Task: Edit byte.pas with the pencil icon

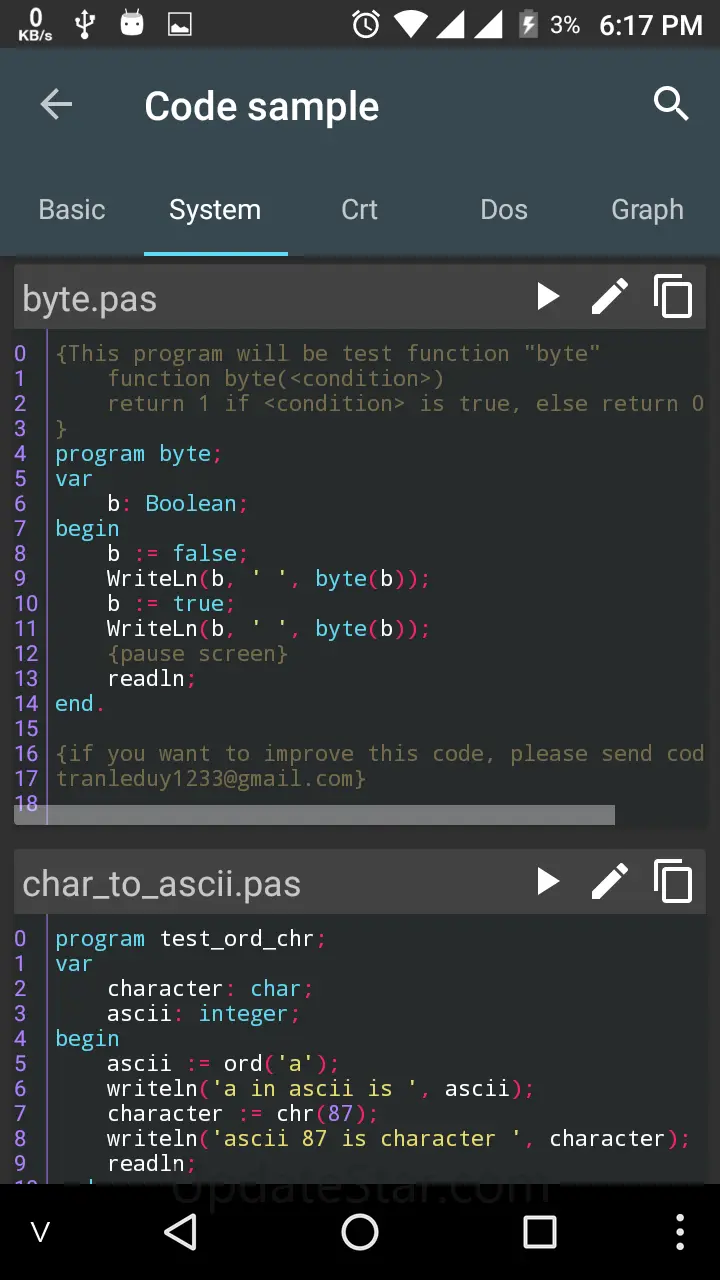Action: [609, 297]
